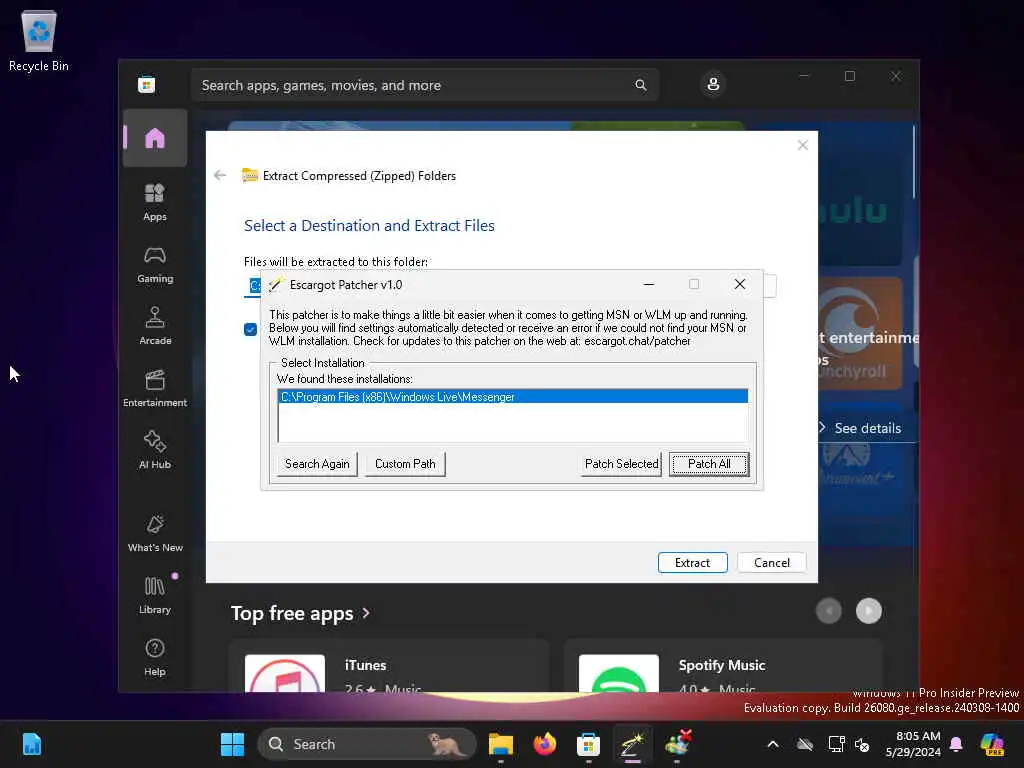Open What's New in Store sidebar
Image resolution: width=1024 pixels, height=768 pixels.
point(155,533)
